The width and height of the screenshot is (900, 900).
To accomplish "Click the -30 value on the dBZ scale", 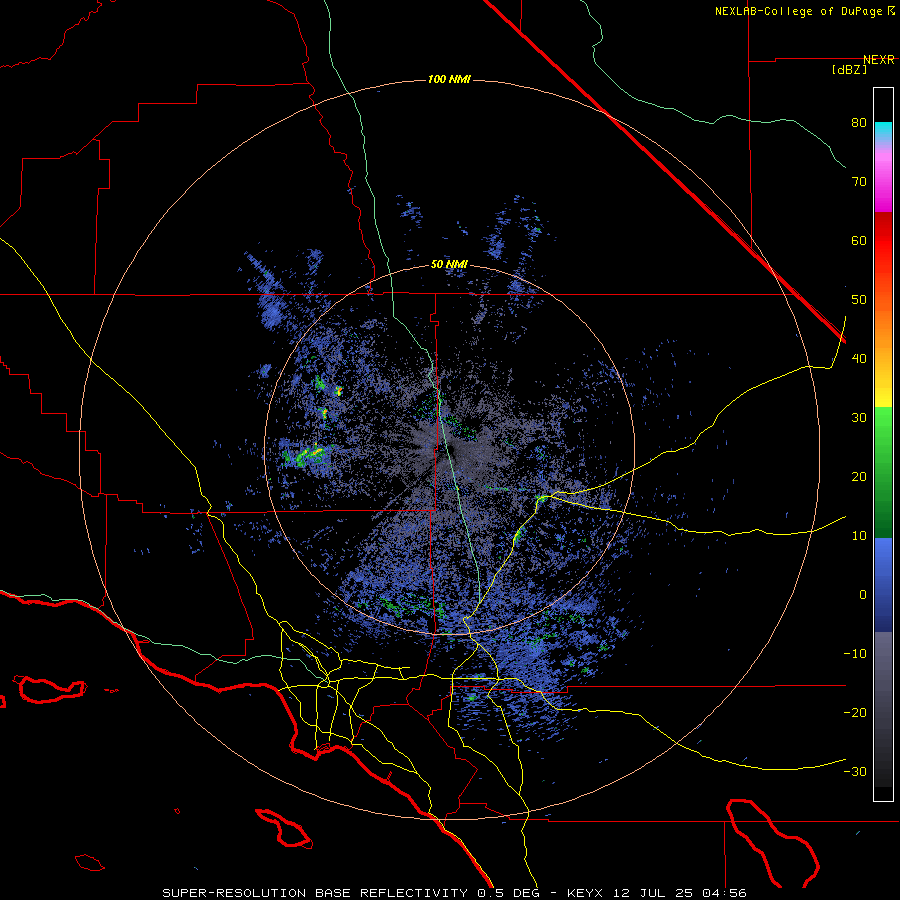I will (855, 771).
